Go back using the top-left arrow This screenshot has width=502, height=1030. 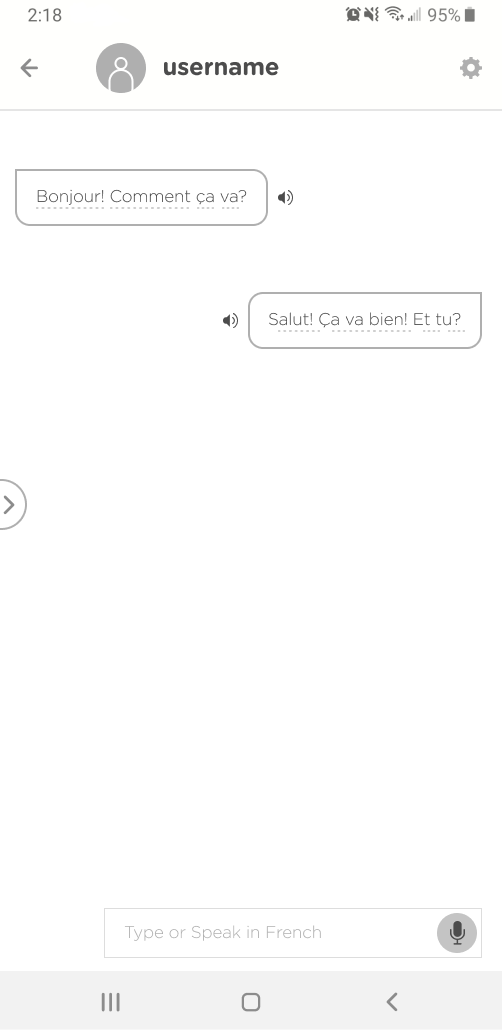29,68
